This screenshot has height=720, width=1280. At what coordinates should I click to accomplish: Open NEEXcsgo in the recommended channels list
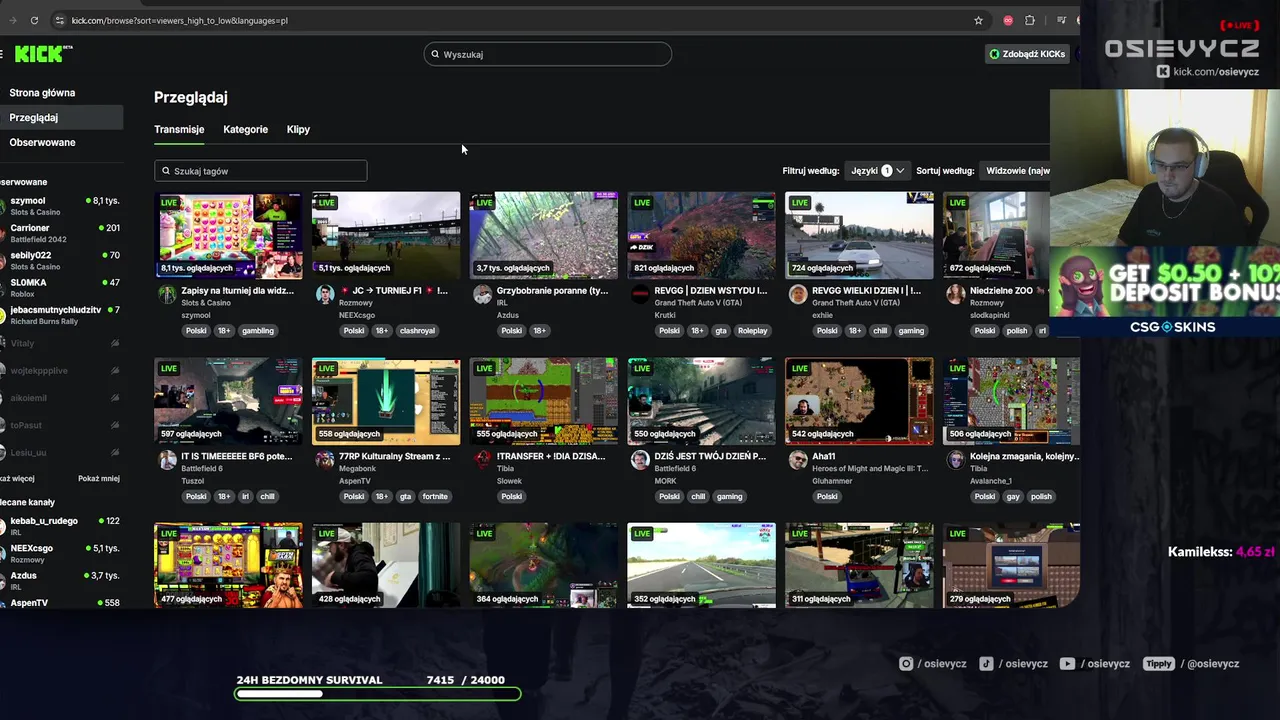click(60, 553)
